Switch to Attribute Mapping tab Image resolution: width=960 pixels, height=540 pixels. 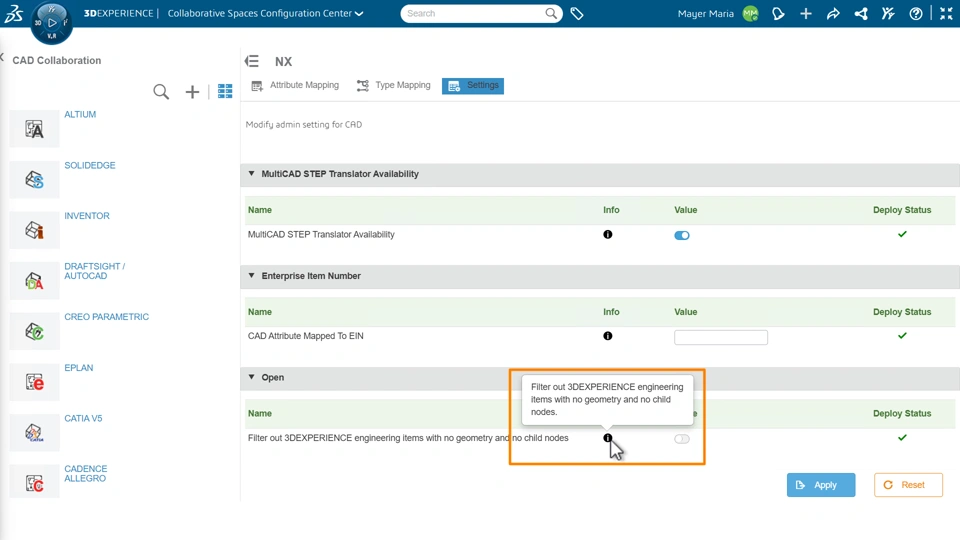pos(295,86)
